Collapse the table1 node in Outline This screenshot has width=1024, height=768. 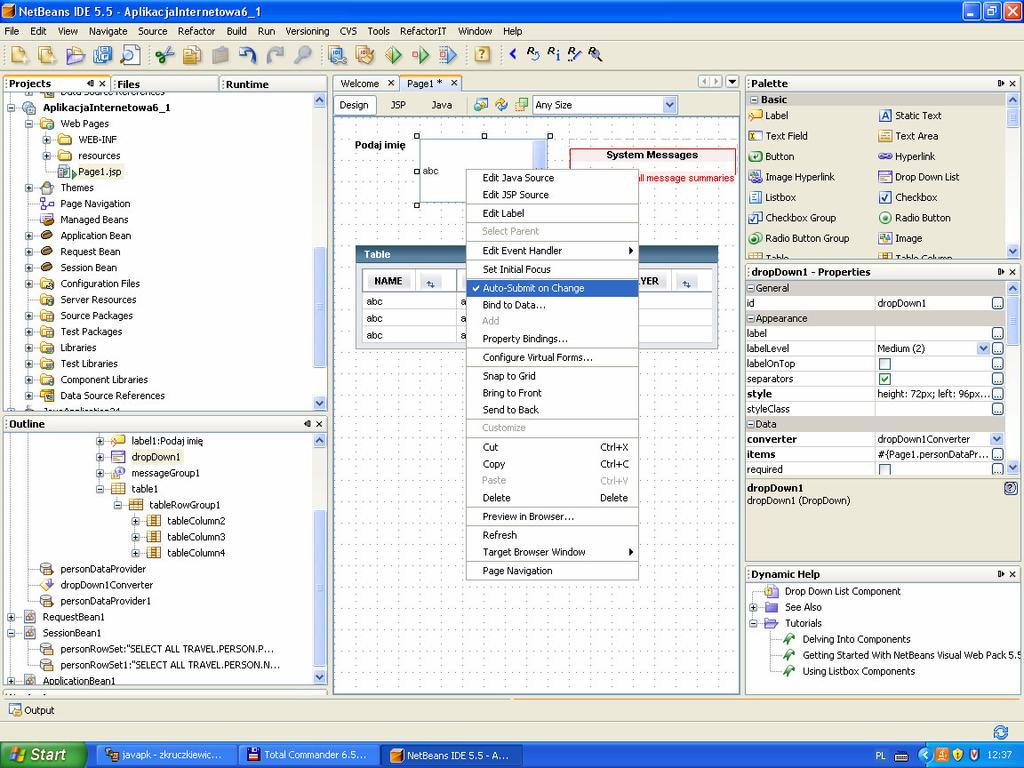[x=100, y=489]
